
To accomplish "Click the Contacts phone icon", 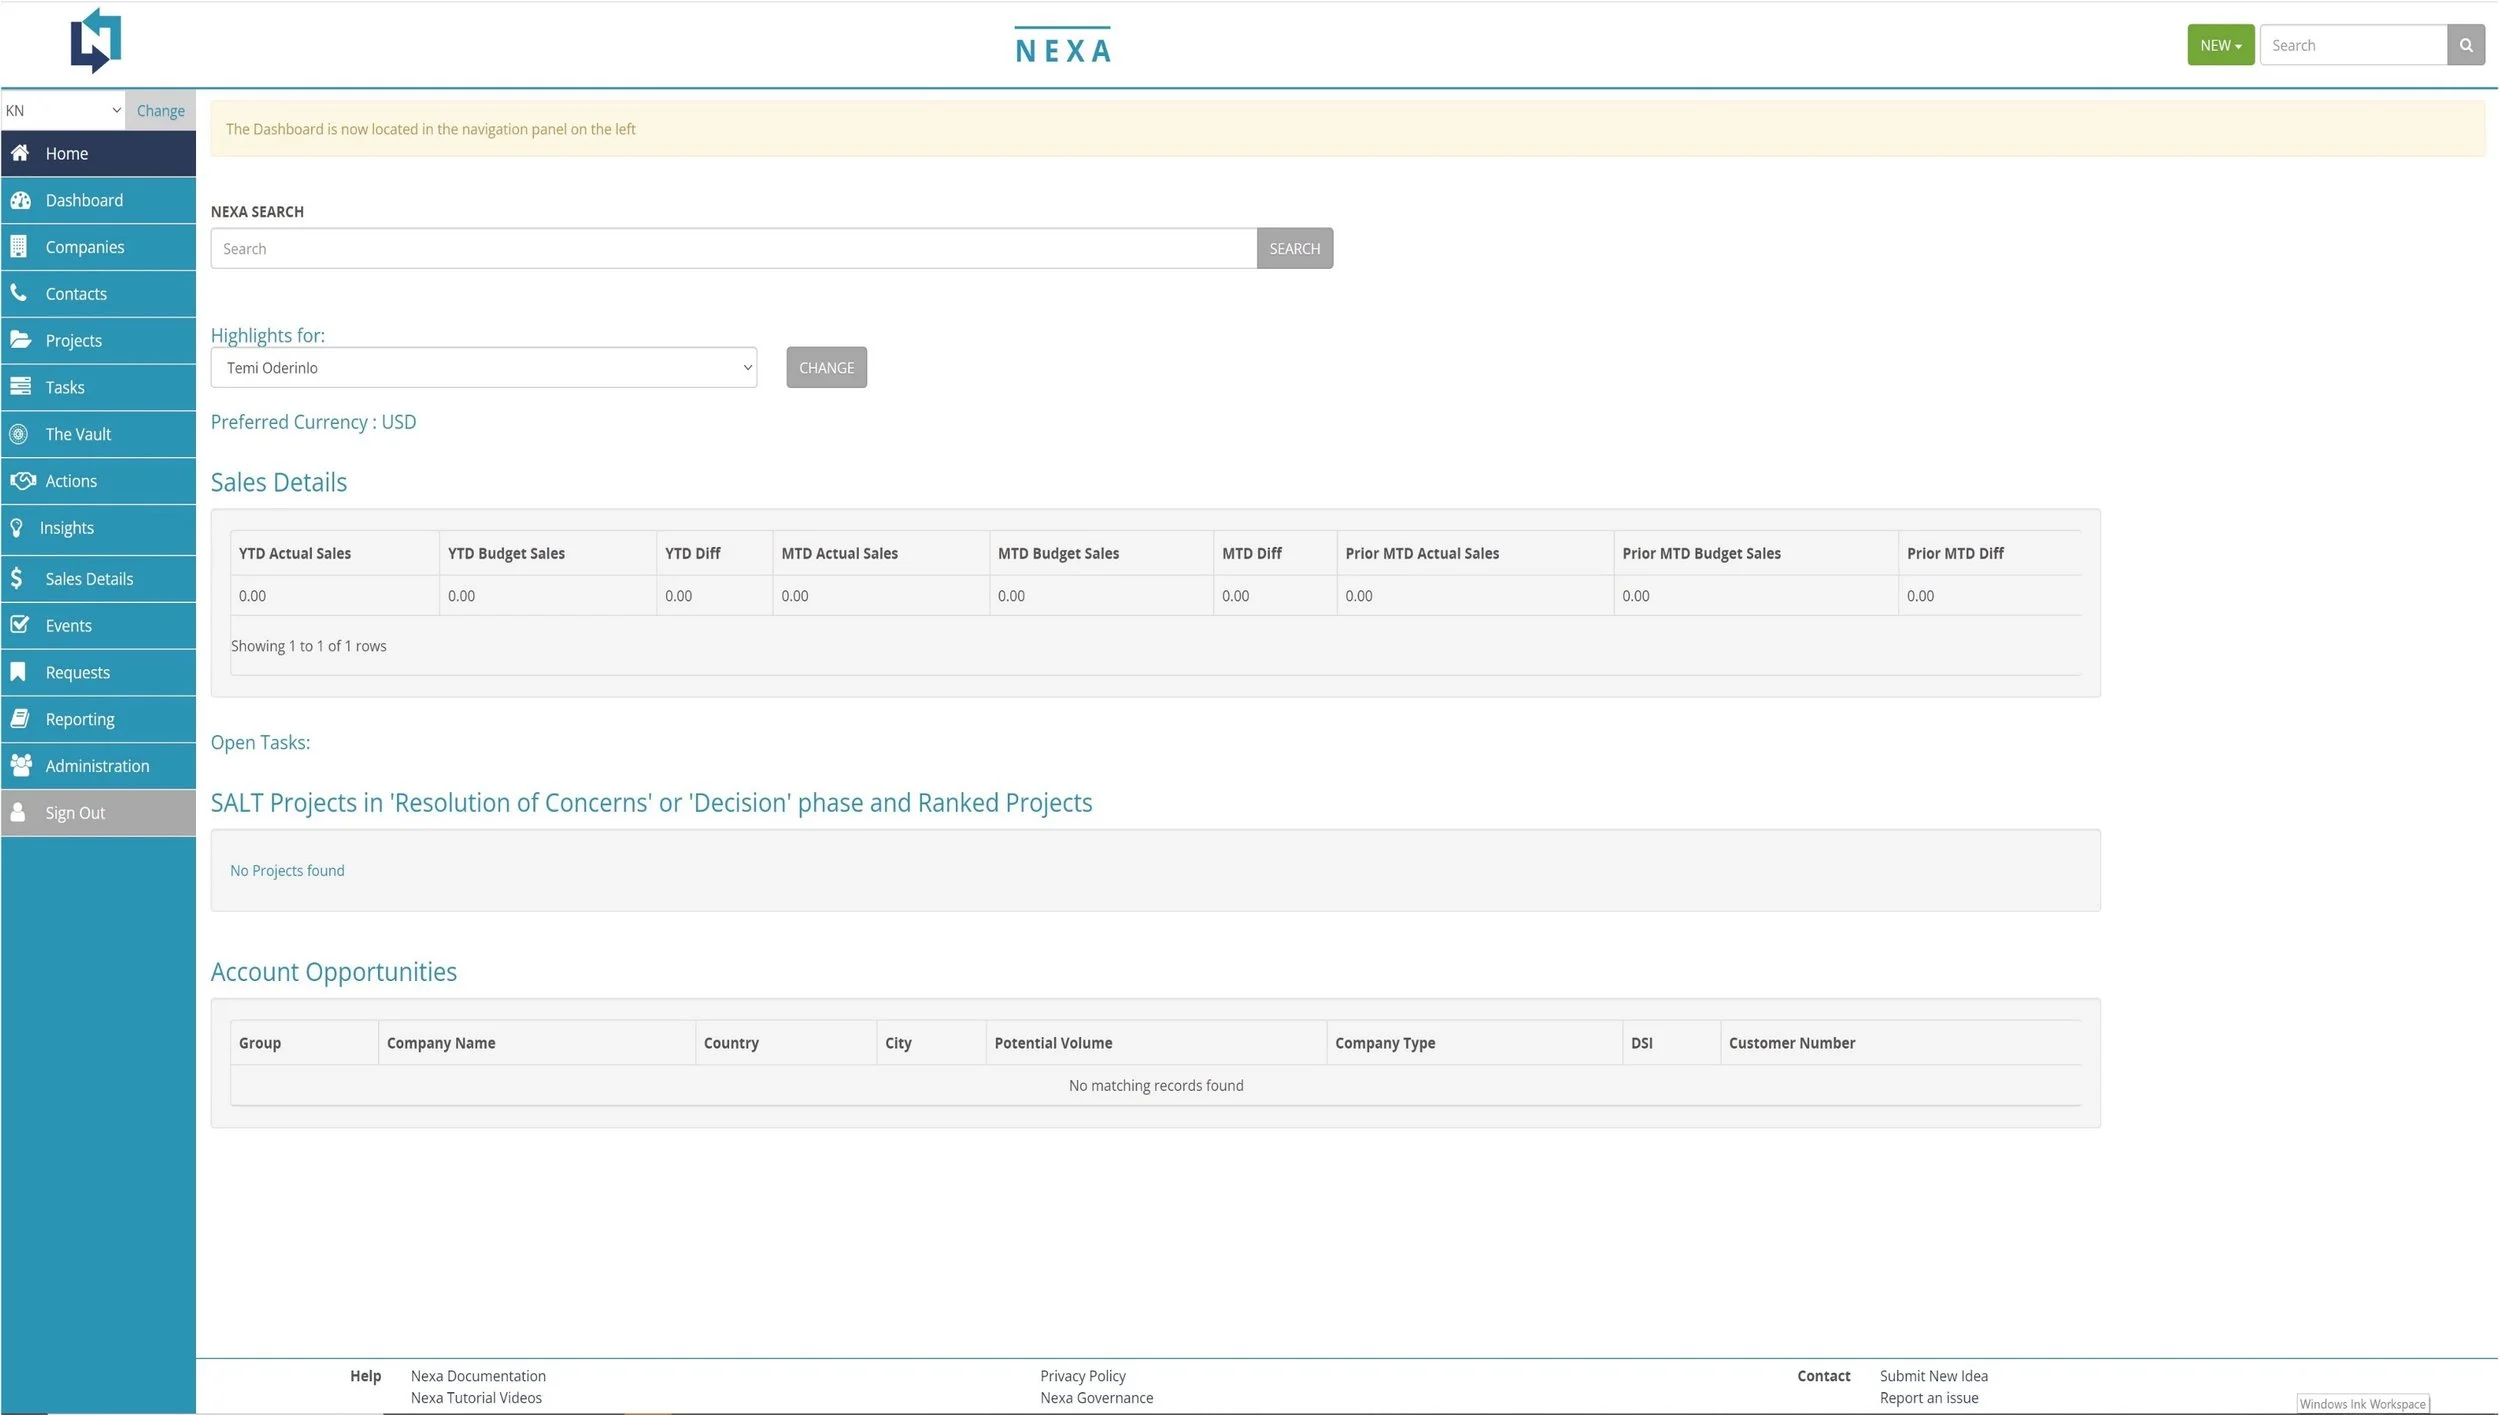I will point(19,293).
